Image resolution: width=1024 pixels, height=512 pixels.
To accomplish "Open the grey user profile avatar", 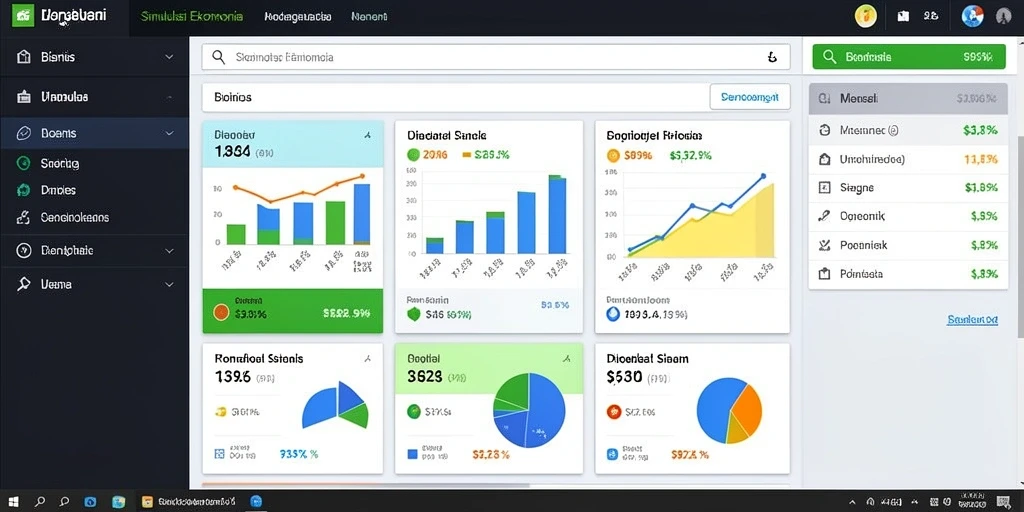I will pos(1003,16).
